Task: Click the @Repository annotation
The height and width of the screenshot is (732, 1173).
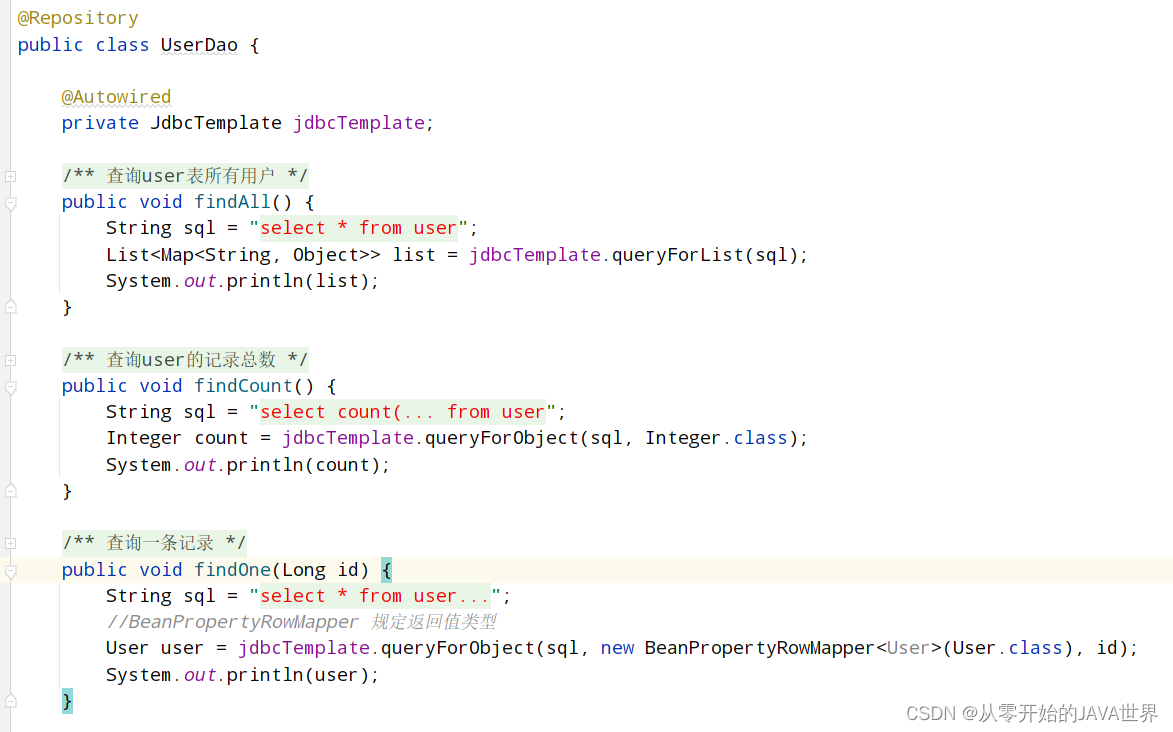Action: [x=78, y=18]
